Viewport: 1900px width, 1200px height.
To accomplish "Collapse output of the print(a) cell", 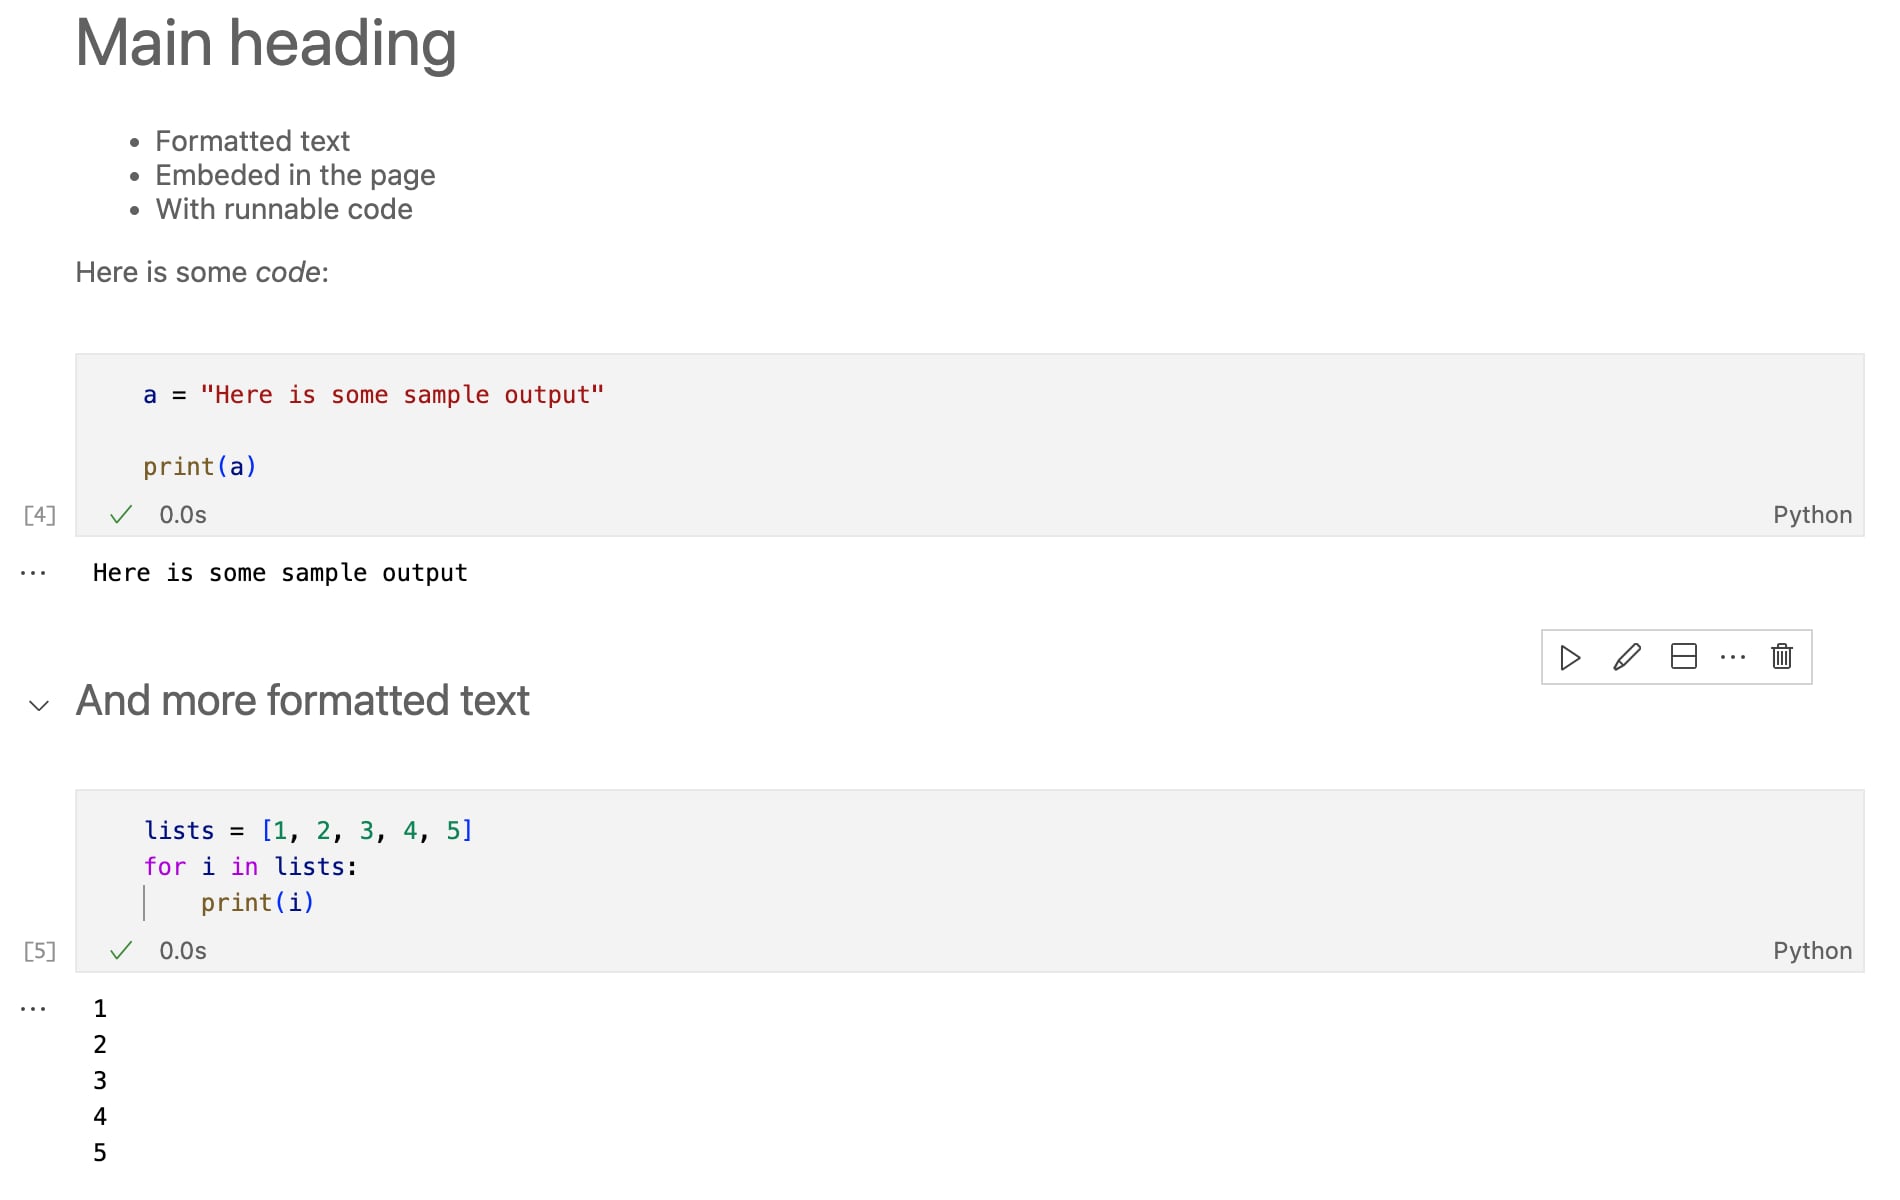I will point(33,572).
